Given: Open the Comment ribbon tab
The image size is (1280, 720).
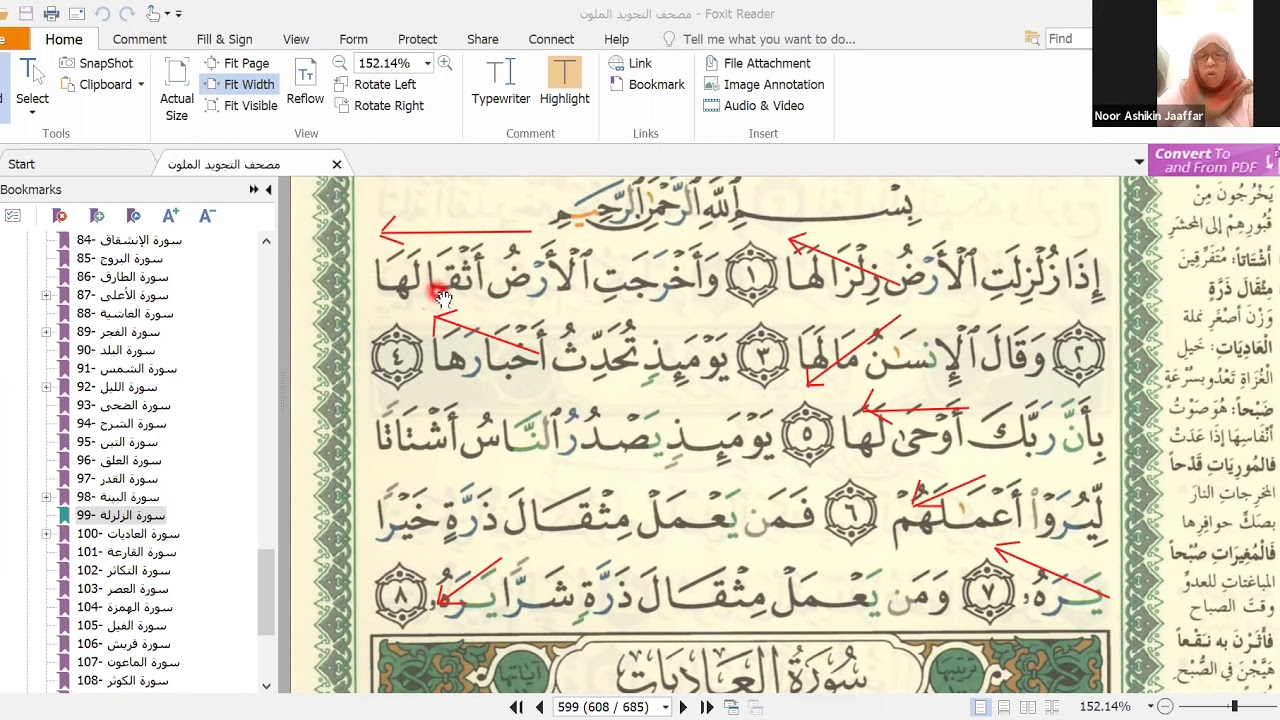Looking at the screenshot, I should pyautogui.click(x=139, y=39).
